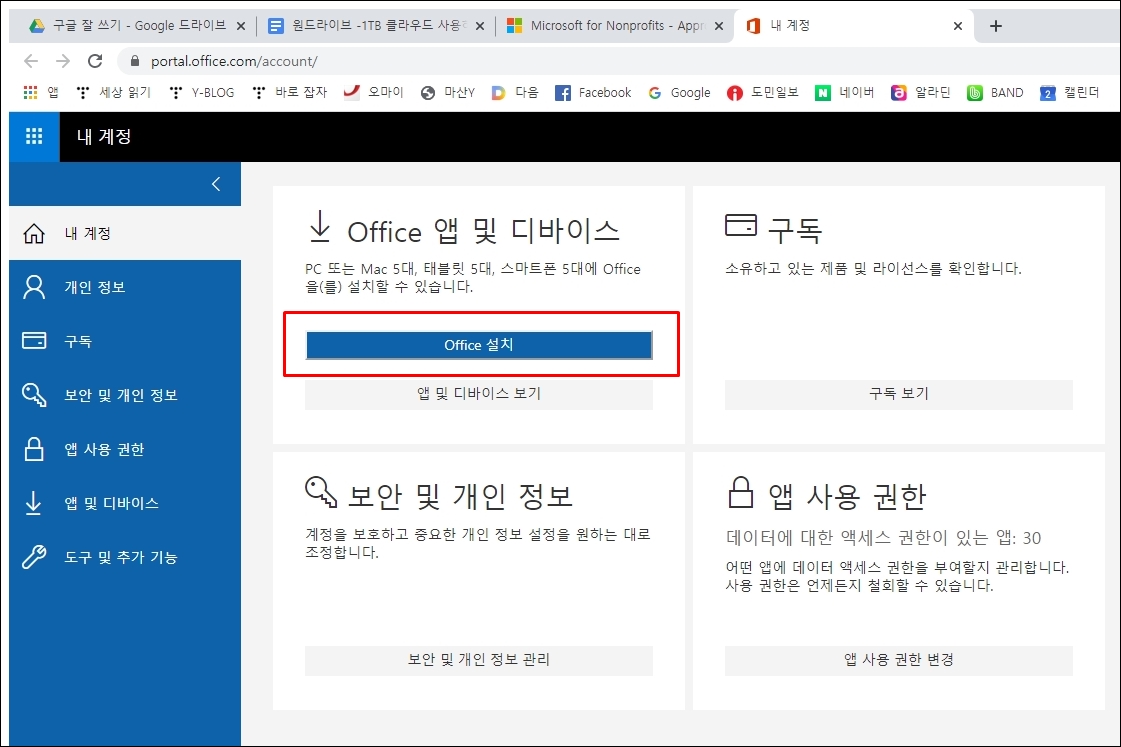This screenshot has height=747, width=1121.
Task: Open the Facebook bookmark
Action: click(593, 93)
